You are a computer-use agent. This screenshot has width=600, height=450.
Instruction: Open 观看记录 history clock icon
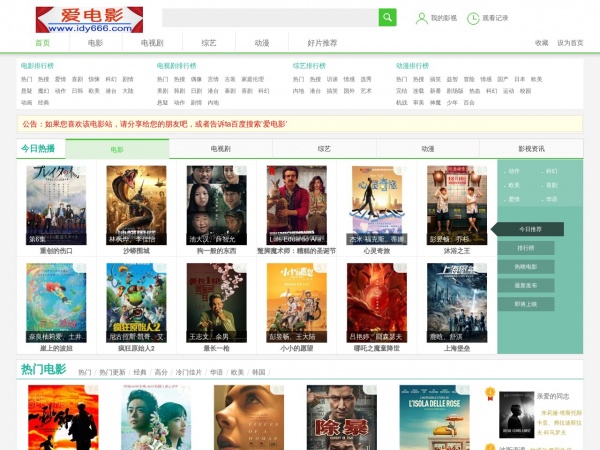coord(474,18)
